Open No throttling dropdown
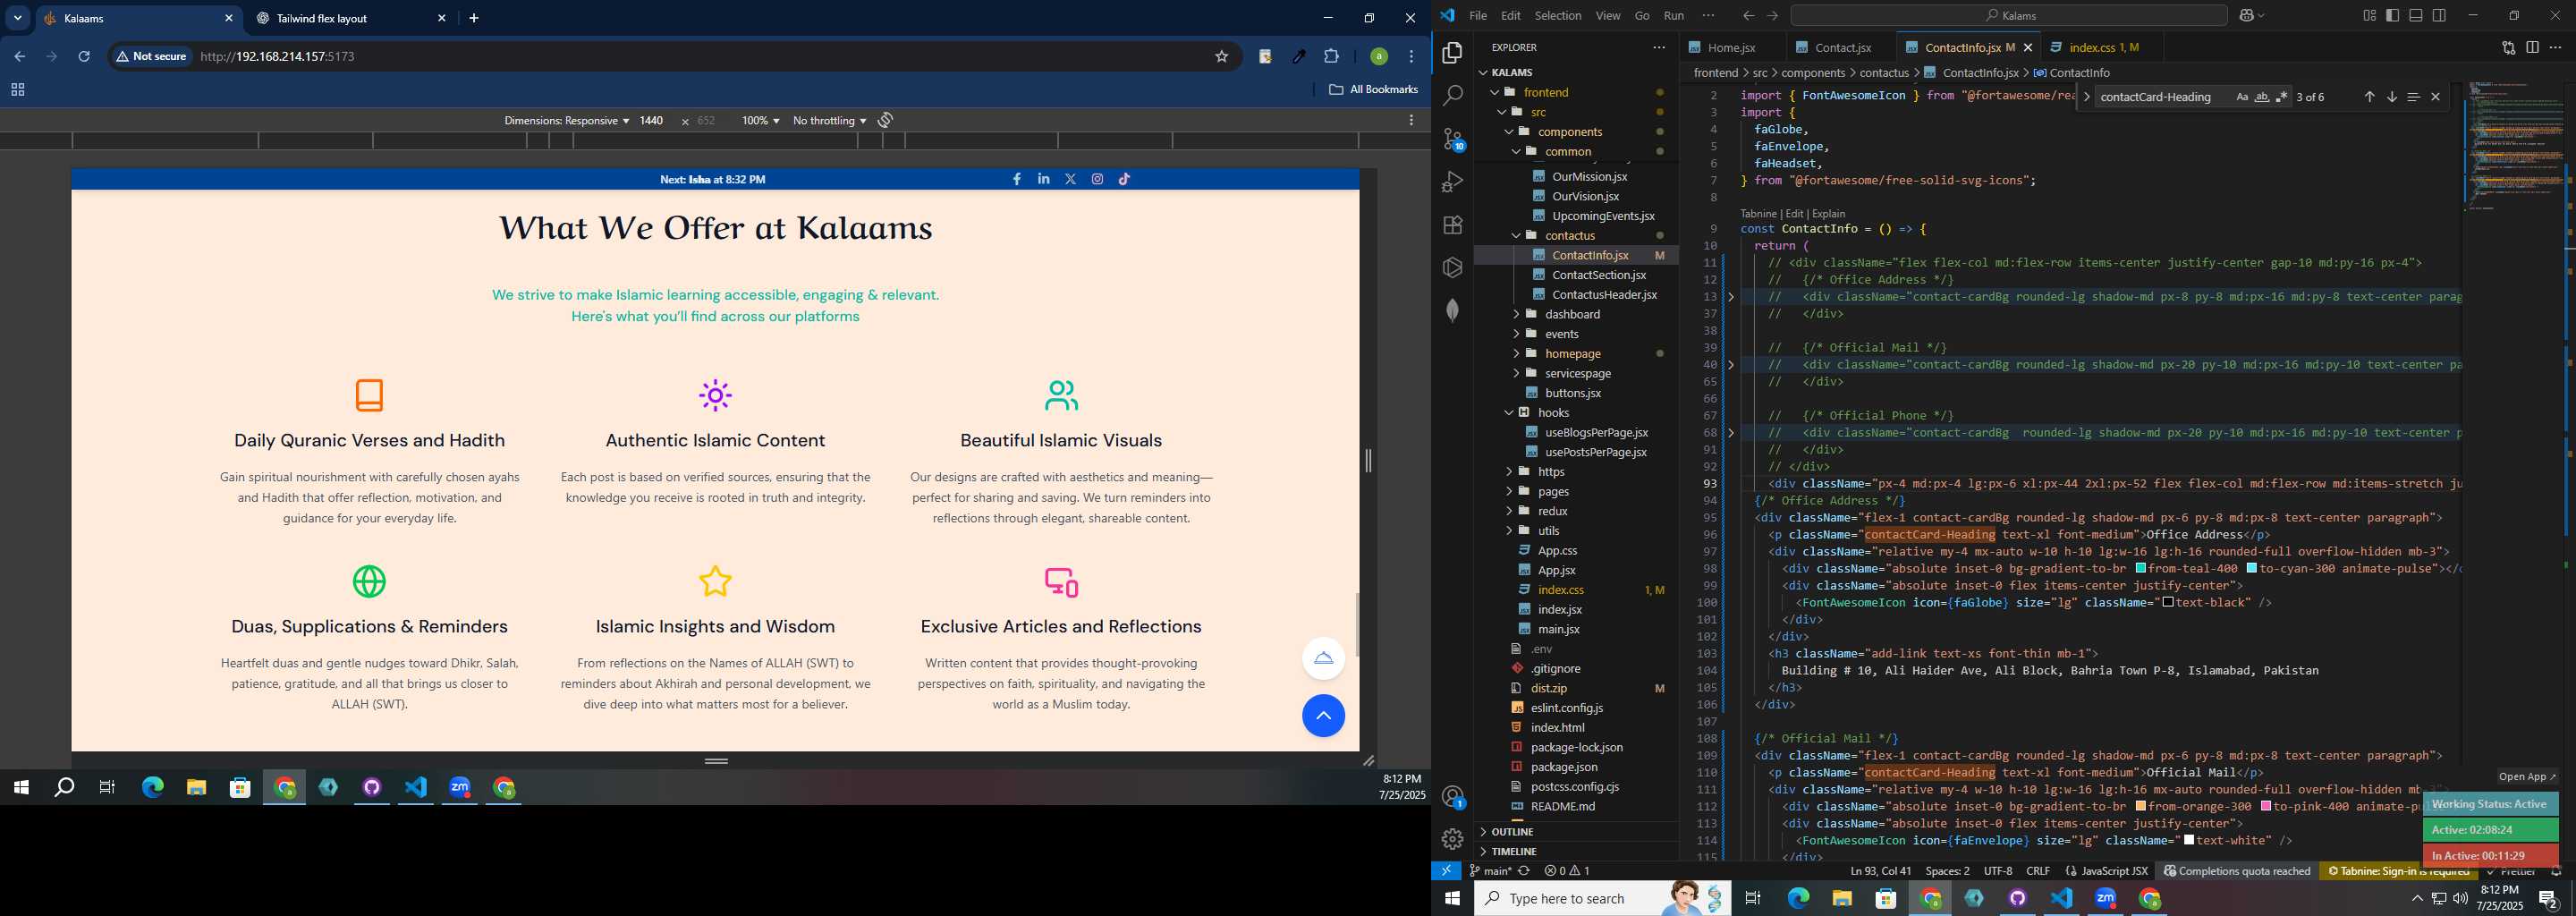2576x916 pixels. (829, 120)
